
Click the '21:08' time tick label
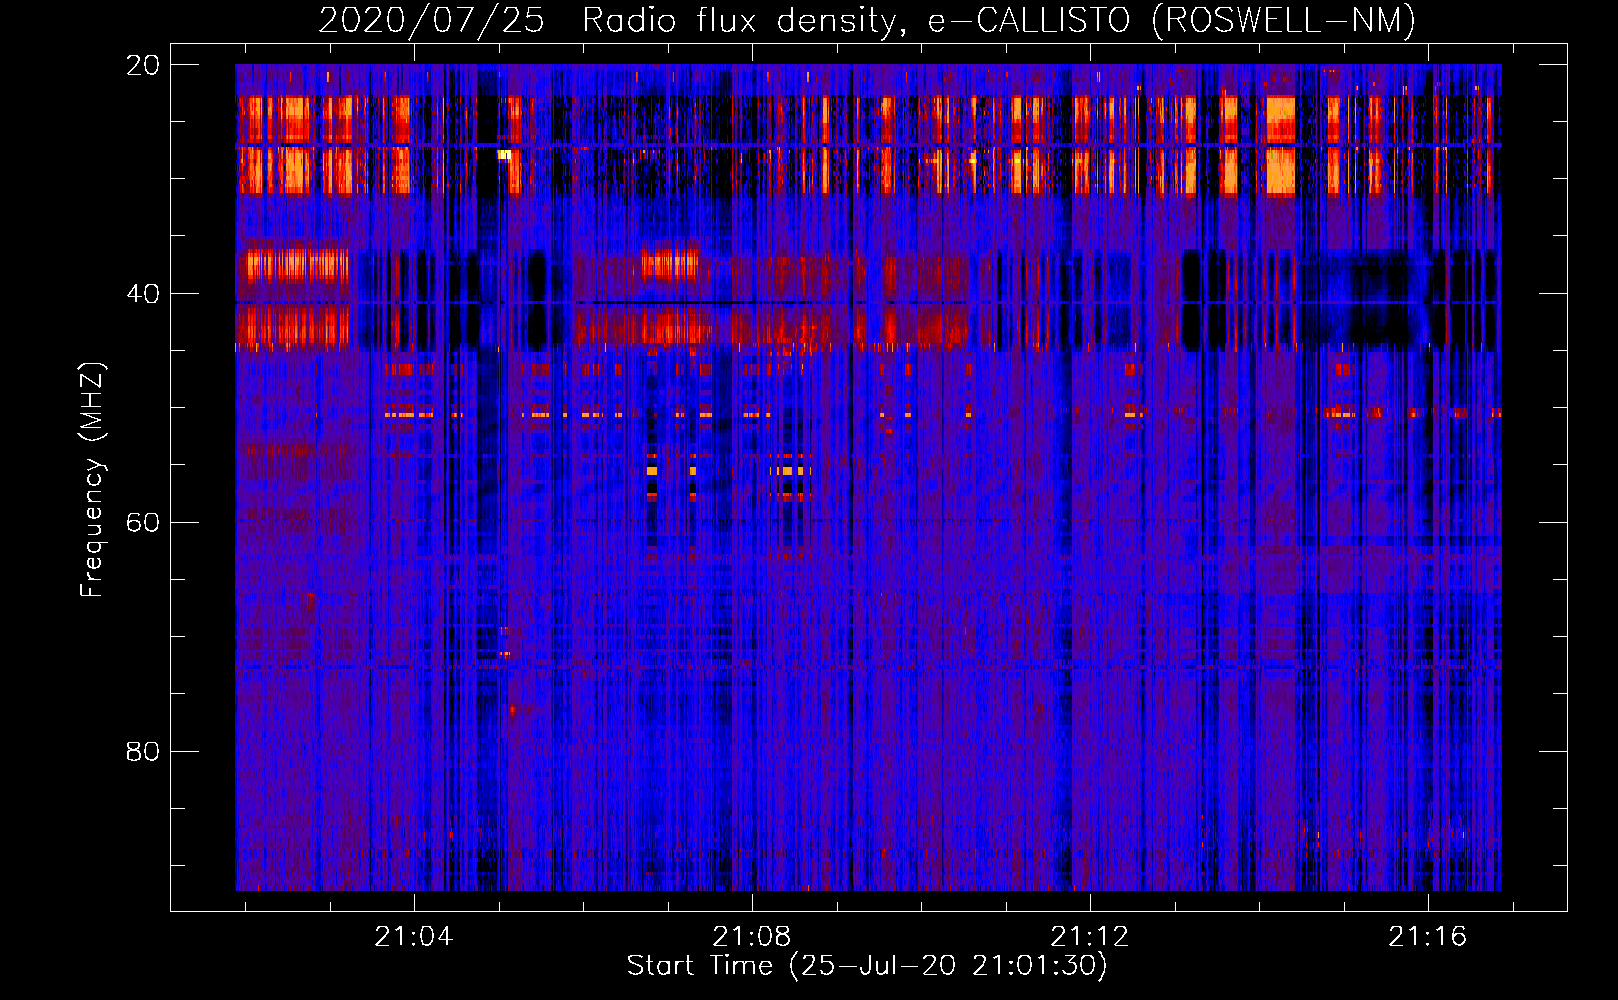tap(751, 936)
